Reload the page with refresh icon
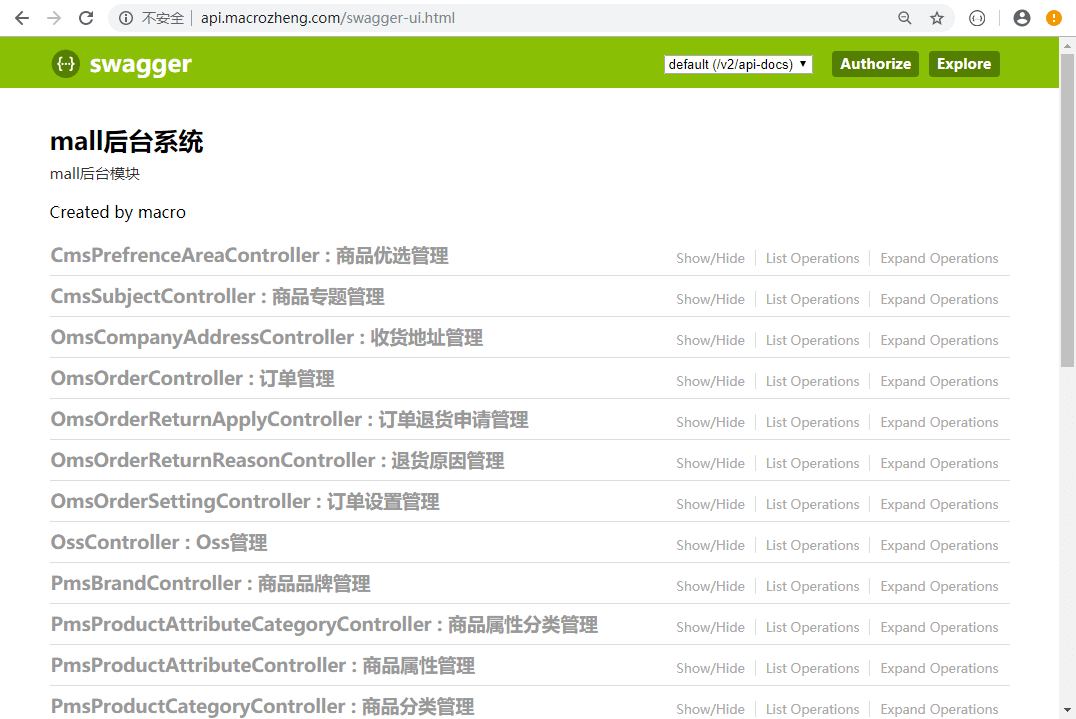This screenshot has width=1076, height=719. coord(86,18)
